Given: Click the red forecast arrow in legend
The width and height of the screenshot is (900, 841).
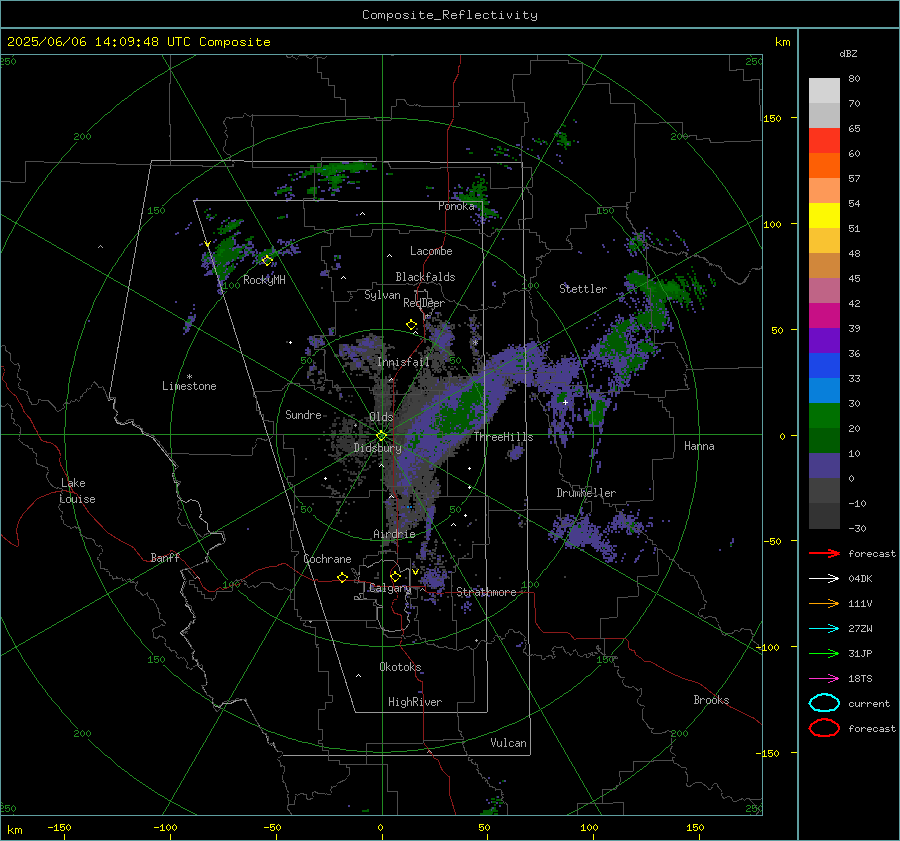Looking at the screenshot, I should click(x=824, y=553).
